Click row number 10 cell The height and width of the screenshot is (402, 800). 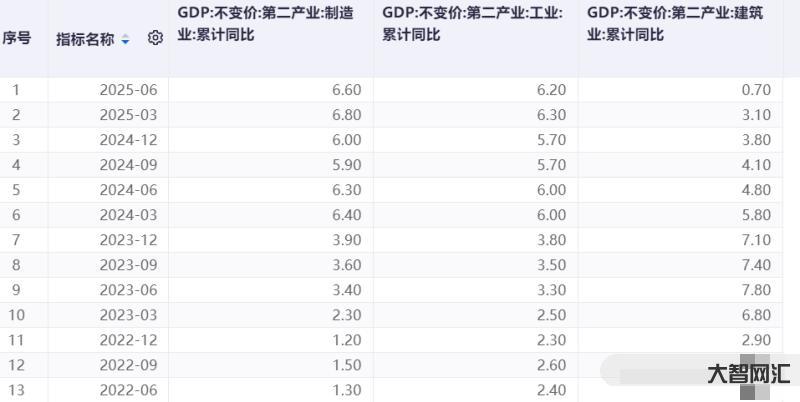coord(16,315)
